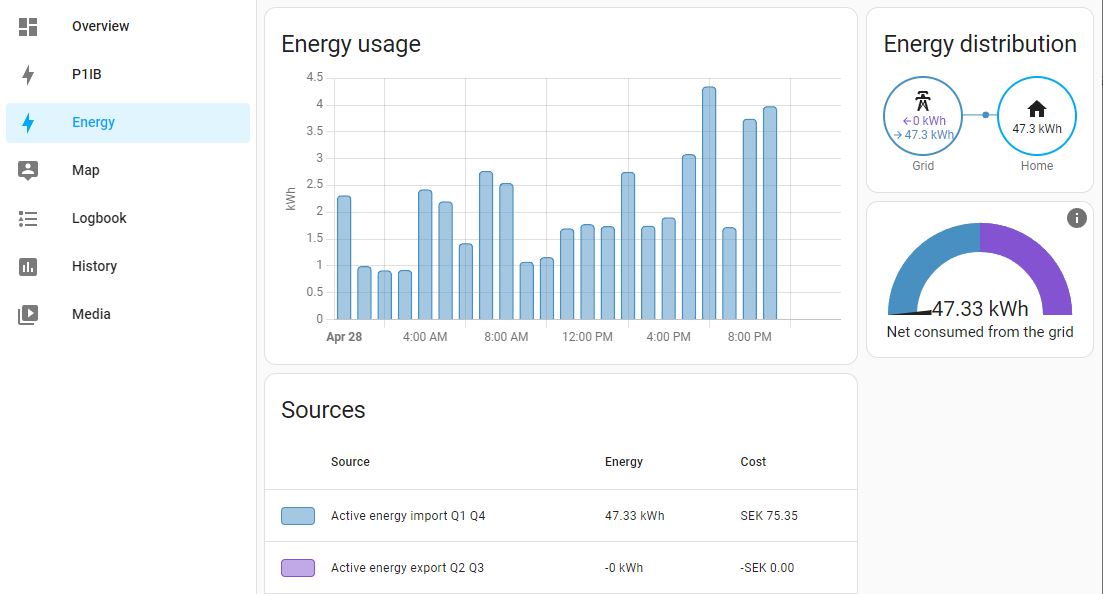
Task: Show info for net consumption gauge
Action: point(1076,218)
